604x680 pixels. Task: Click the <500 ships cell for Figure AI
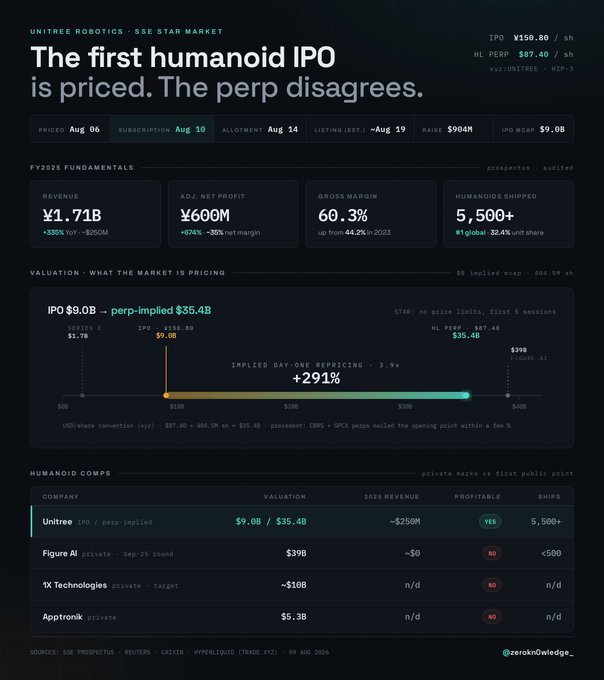point(551,553)
